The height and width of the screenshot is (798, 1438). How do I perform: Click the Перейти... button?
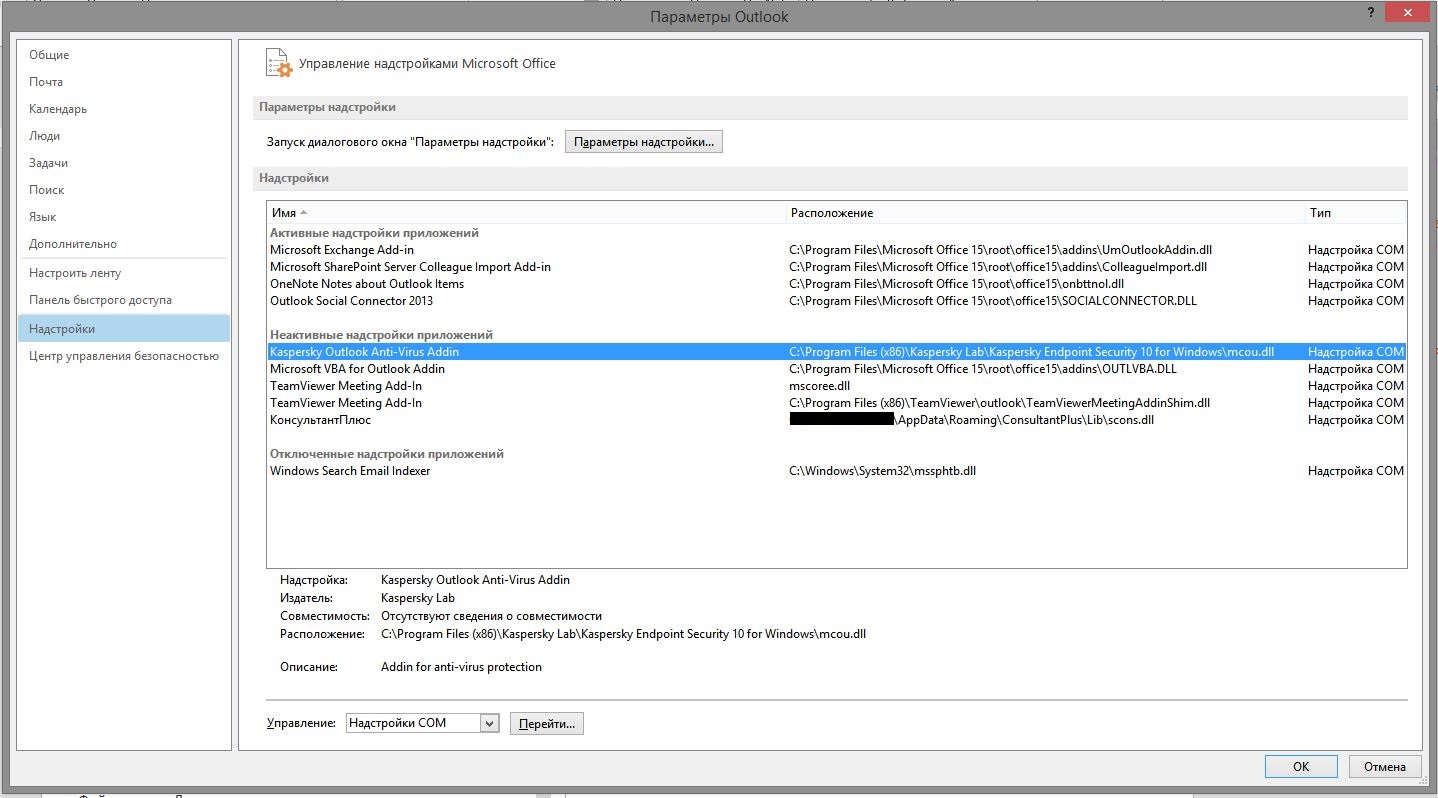[x=546, y=723]
